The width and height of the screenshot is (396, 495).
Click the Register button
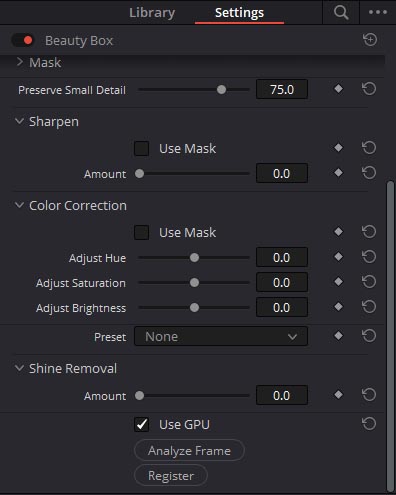coord(171,475)
